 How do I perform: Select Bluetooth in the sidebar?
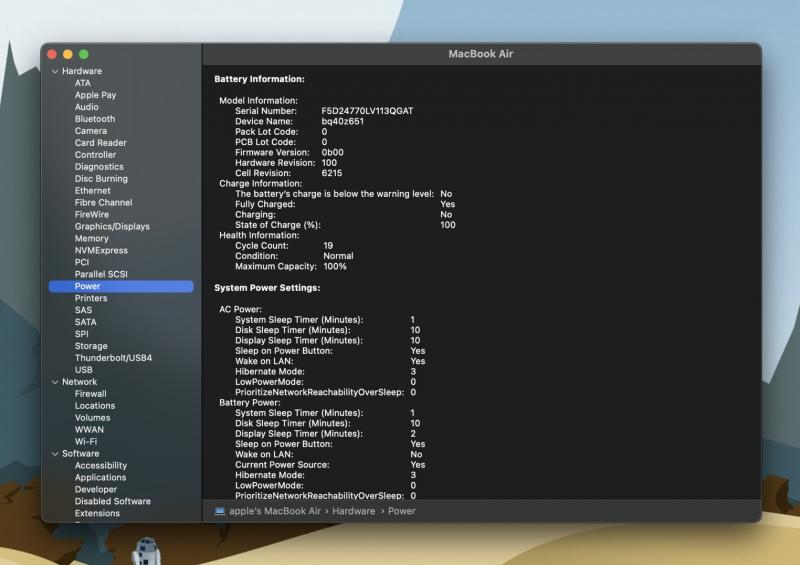(95, 119)
